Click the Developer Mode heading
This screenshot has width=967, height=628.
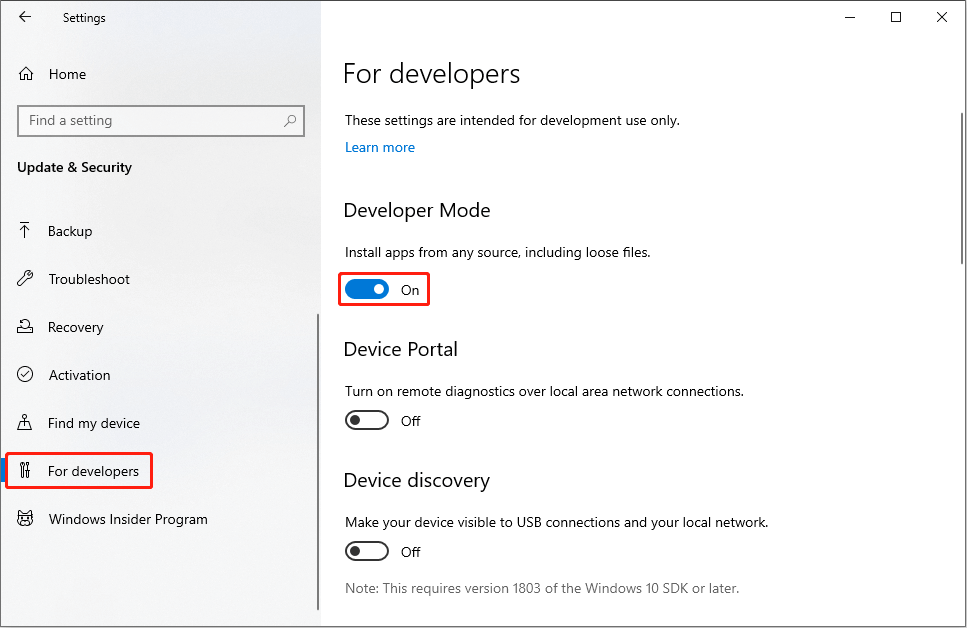[x=417, y=210]
